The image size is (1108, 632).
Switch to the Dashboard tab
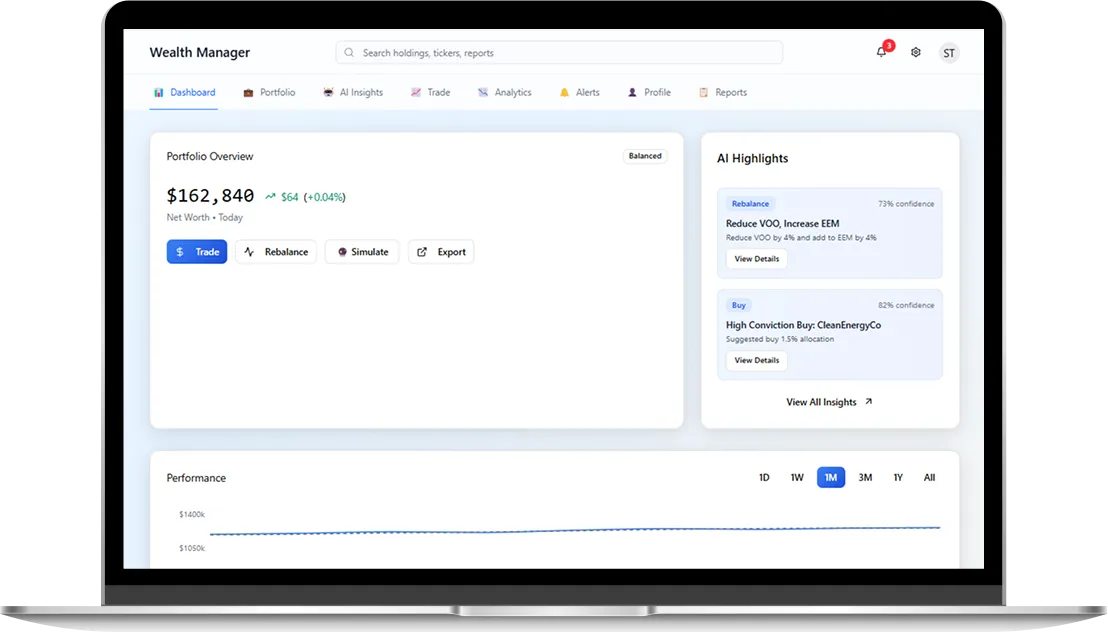[184, 93]
